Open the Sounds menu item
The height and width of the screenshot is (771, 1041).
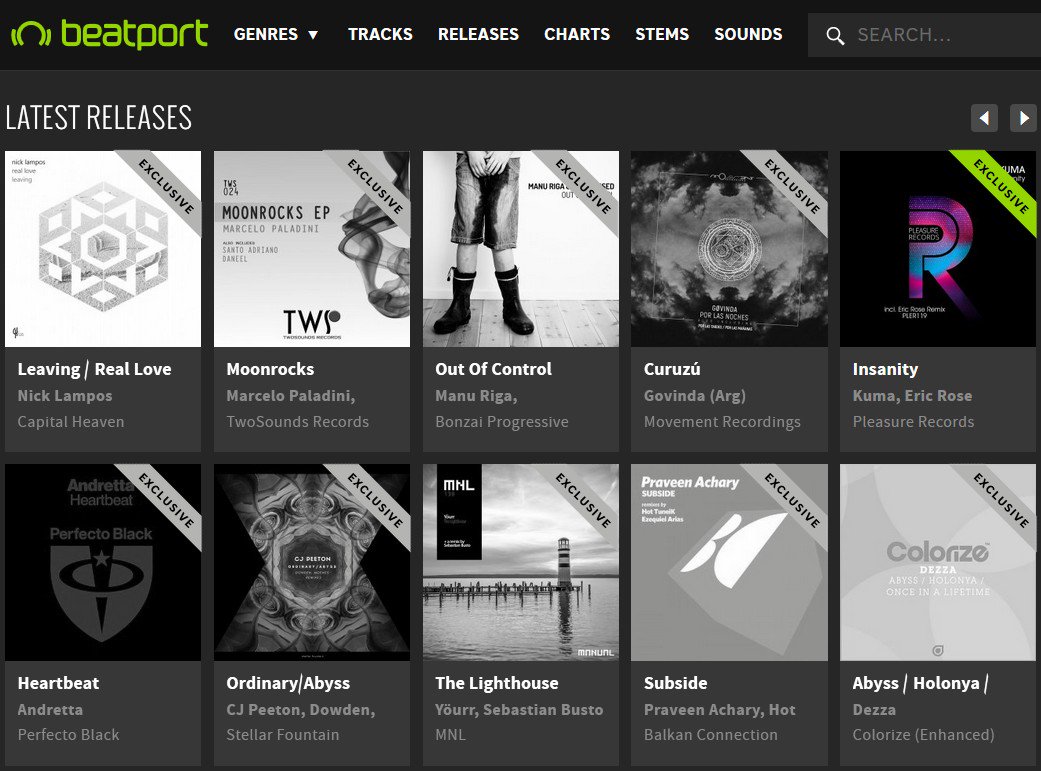pyautogui.click(x=748, y=35)
